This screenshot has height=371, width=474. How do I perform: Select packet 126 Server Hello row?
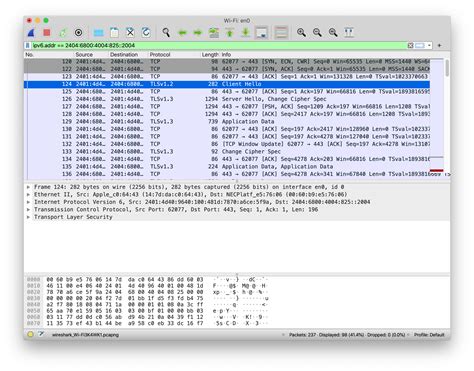pos(227,99)
